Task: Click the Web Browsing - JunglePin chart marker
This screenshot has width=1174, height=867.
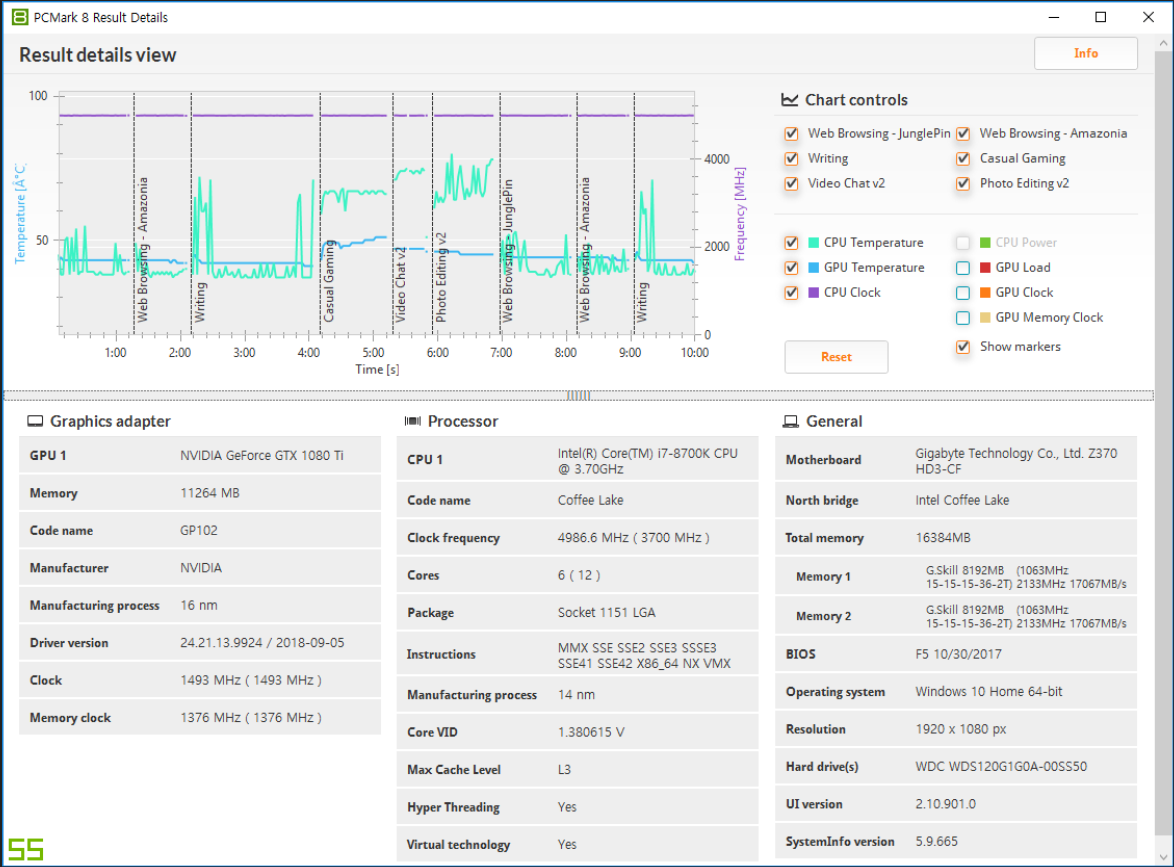Action: point(500,213)
